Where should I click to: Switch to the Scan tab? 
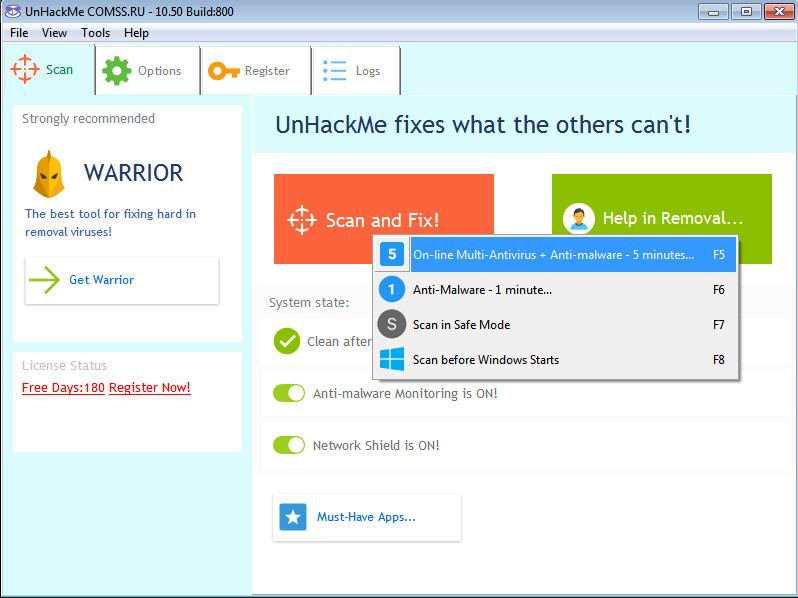click(x=49, y=70)
